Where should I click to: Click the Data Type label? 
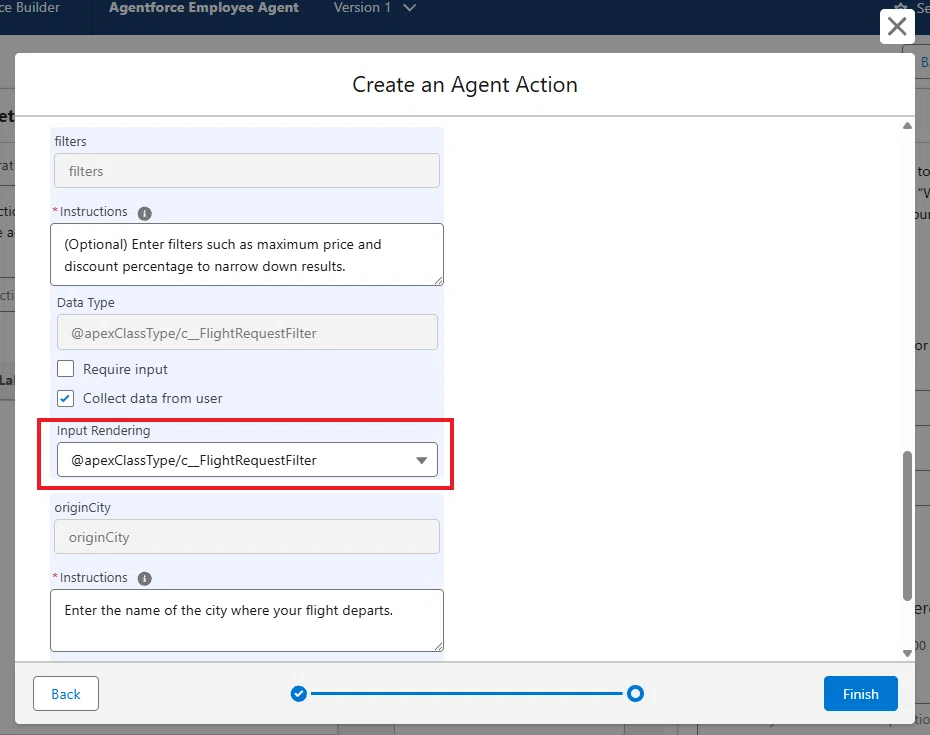[85, 303]
